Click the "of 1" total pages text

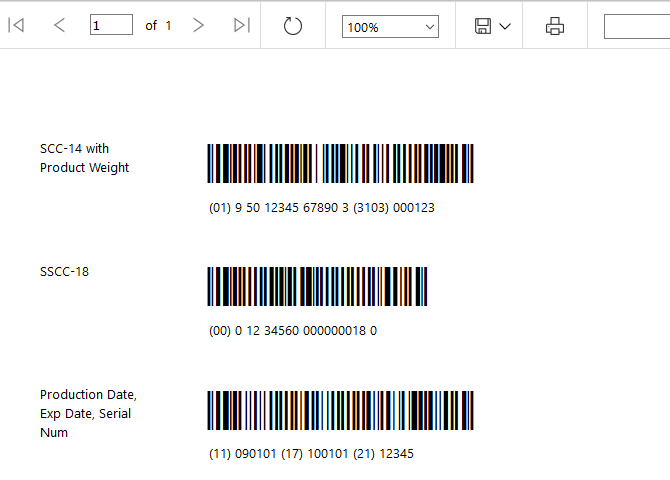click(158, 26)
